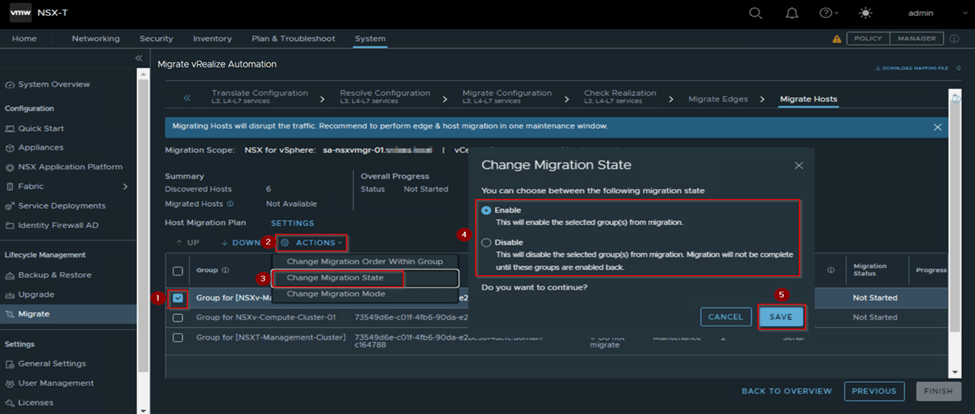The image size is (975, 414).
Task: Select the Enable radio button
Action: click(487, 211)
